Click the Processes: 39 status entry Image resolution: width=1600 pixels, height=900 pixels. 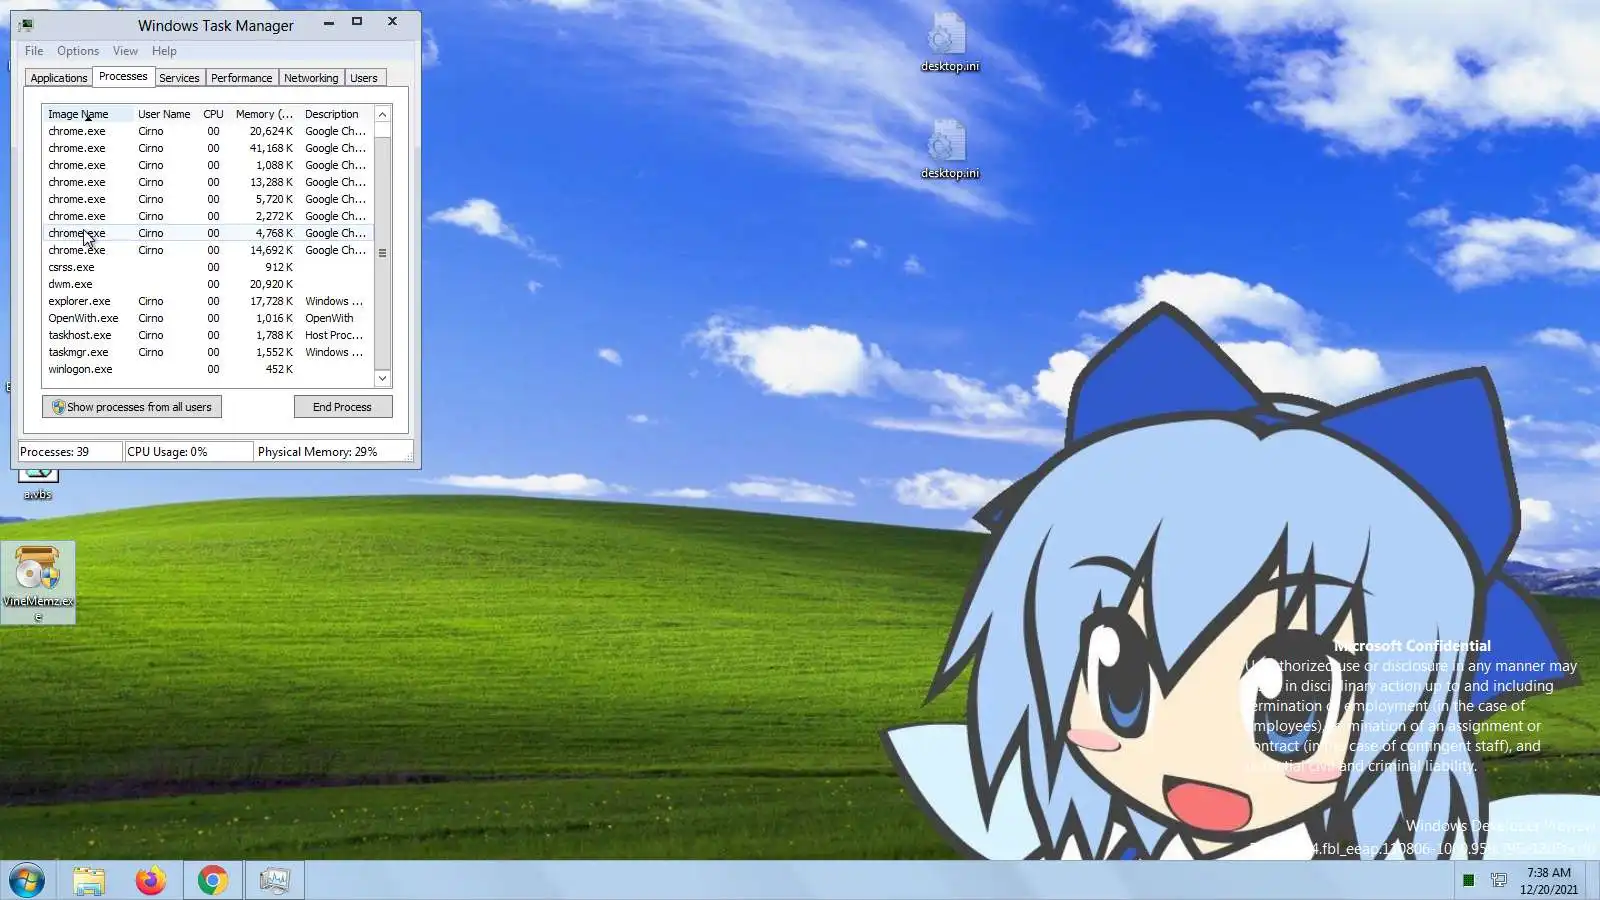tap(69, 452)
